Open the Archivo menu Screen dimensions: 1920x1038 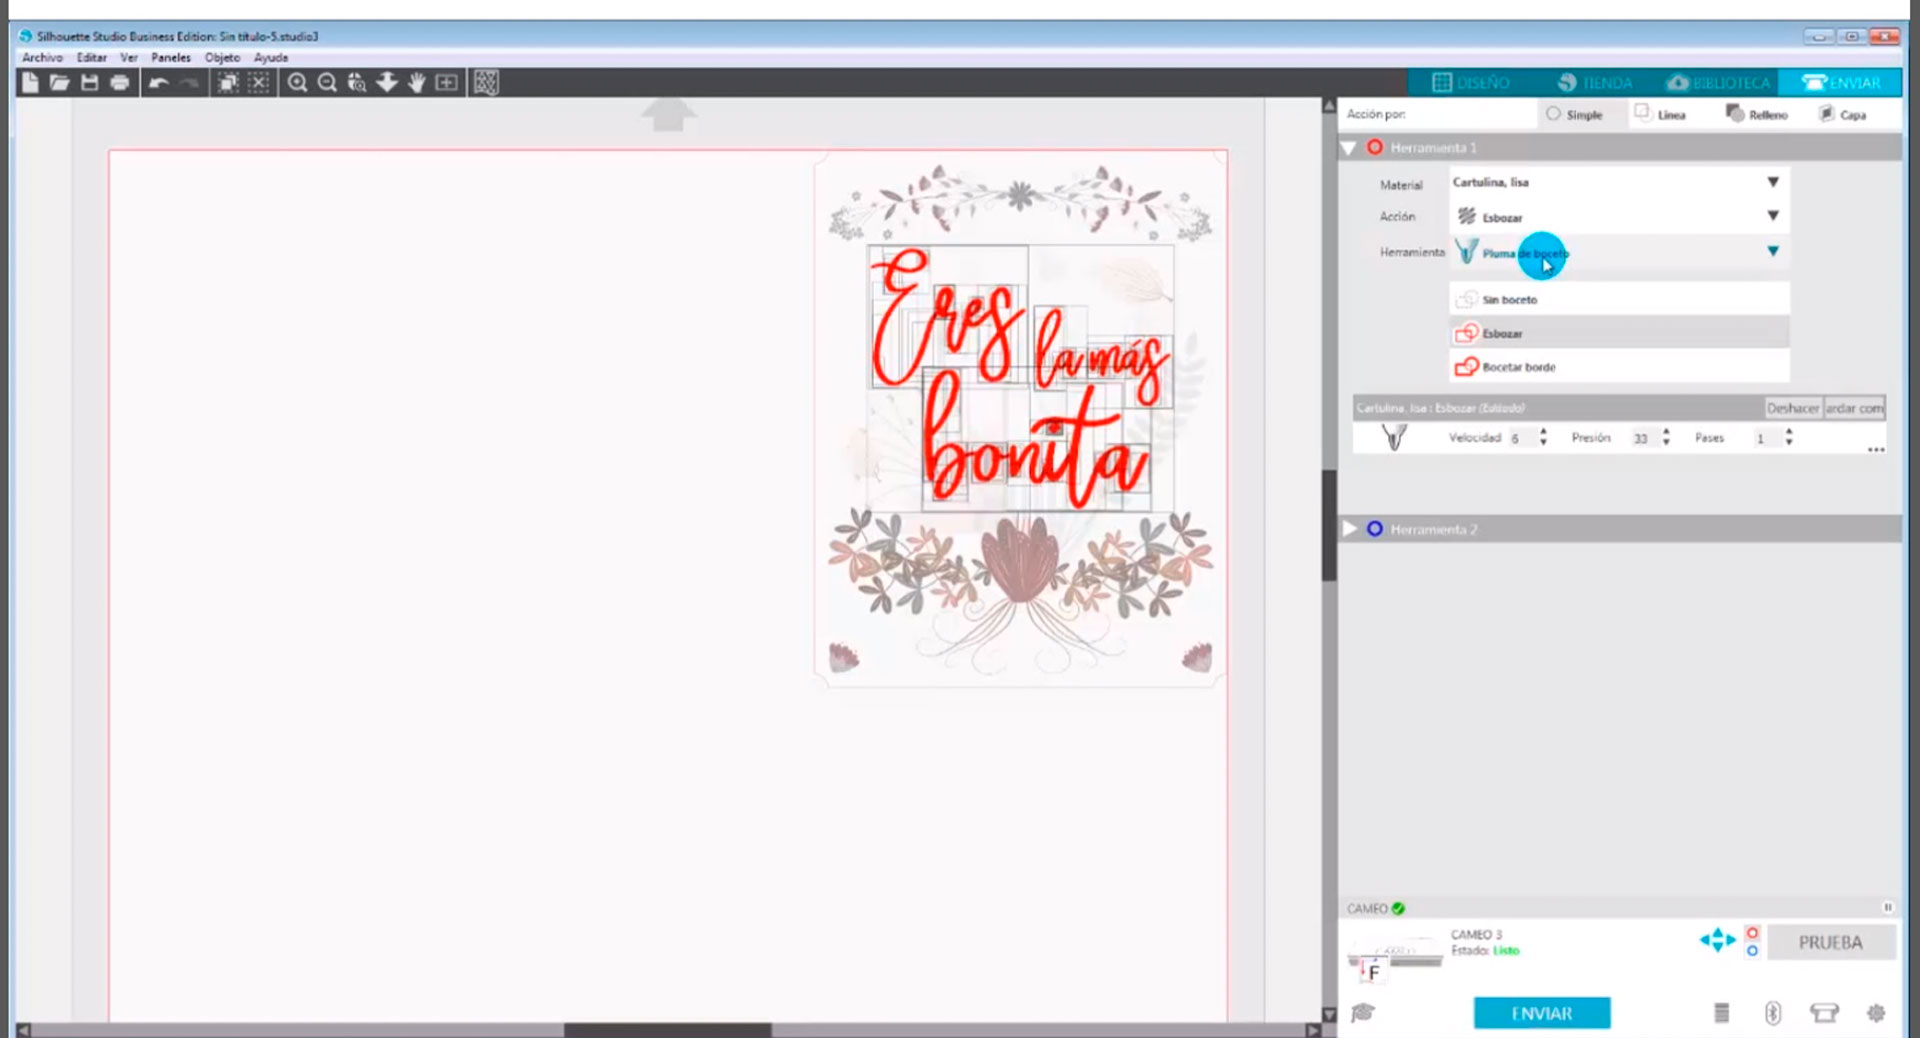(x=42, y=58)
